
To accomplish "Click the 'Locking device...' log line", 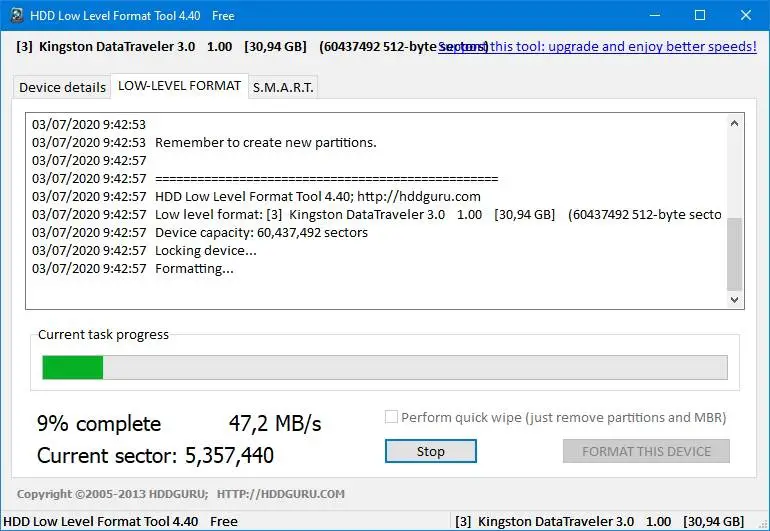I will pos(205,250).
